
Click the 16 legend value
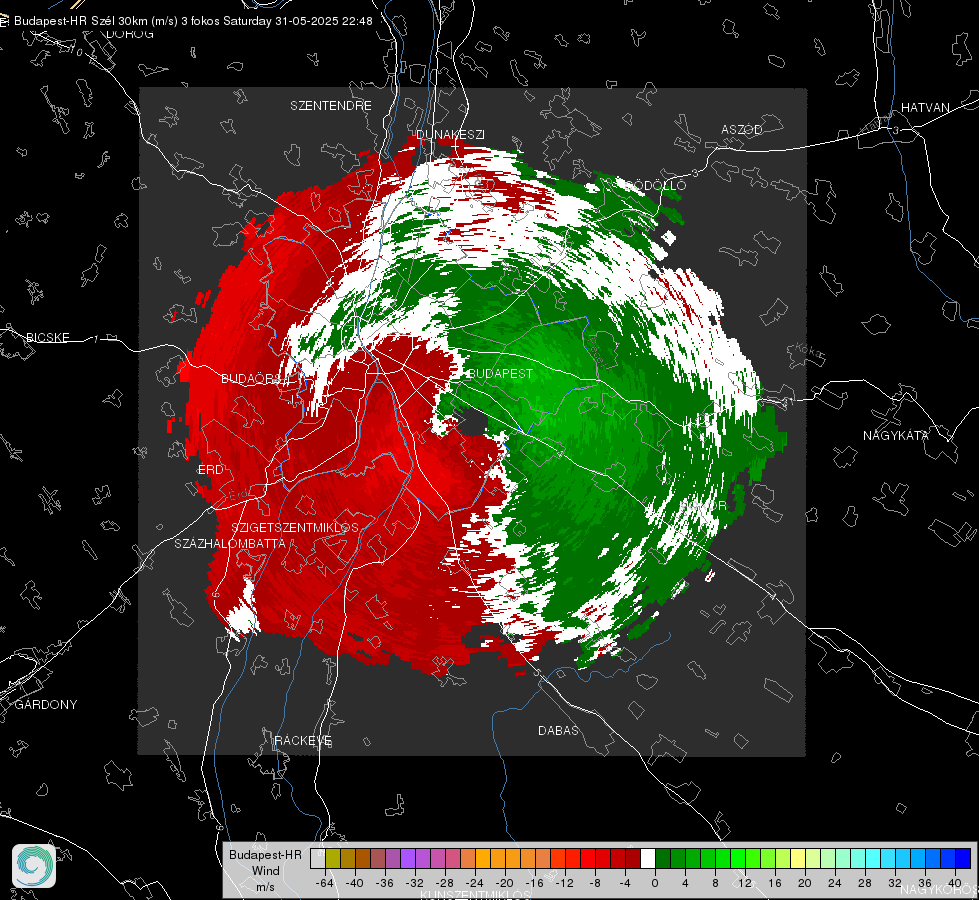(775, 883)
